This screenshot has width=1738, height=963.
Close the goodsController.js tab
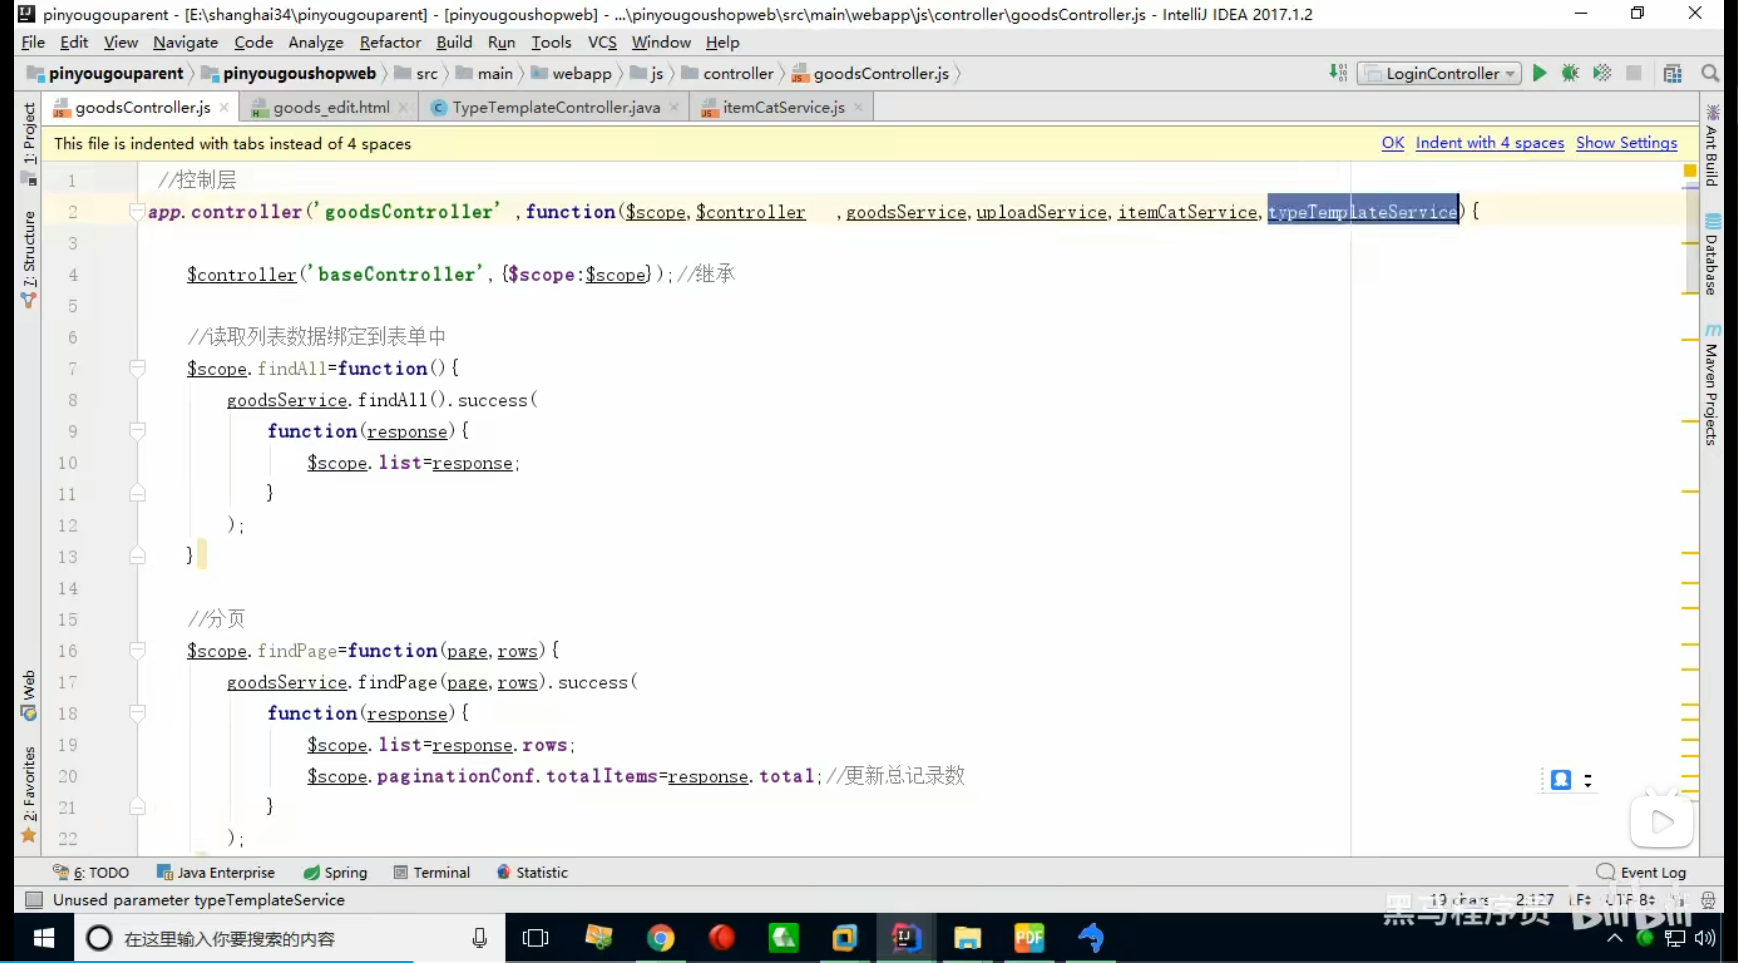(x=224, y=107)
